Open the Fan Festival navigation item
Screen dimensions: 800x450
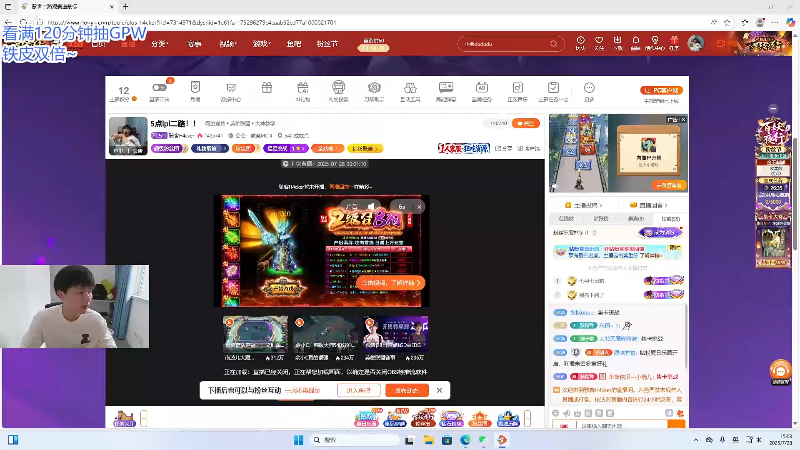[327, 44]
